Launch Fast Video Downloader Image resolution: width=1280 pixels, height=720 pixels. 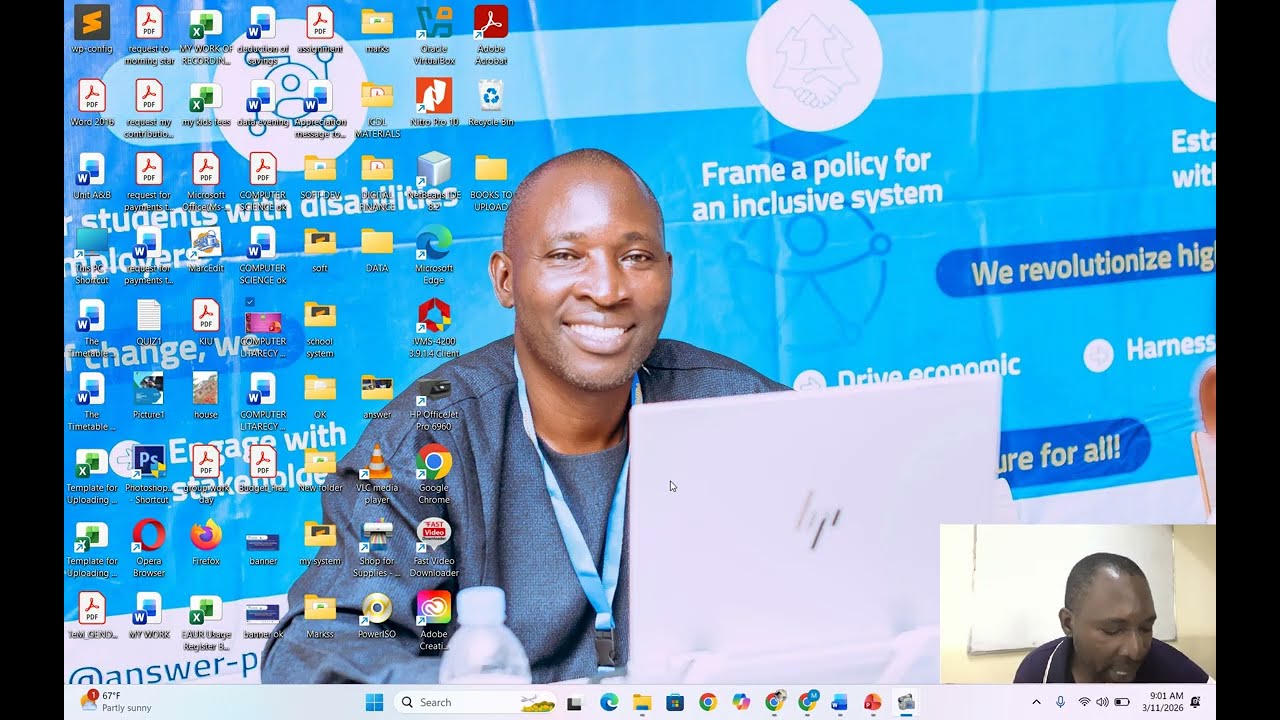coord(434,546)
